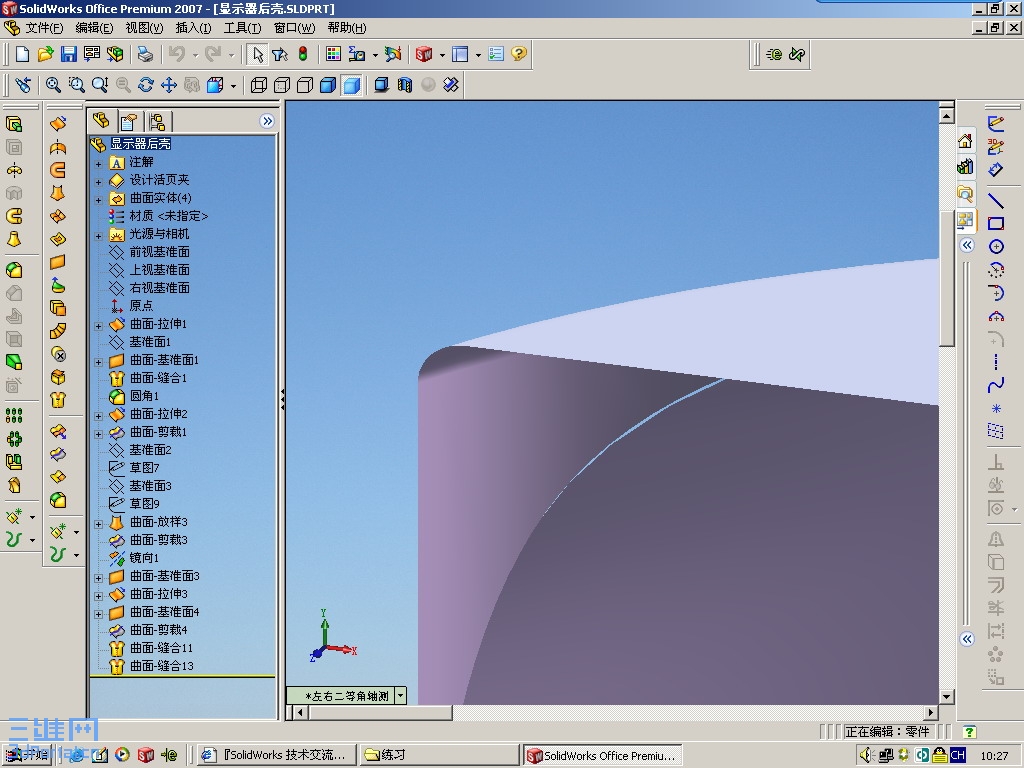Image resolution: width=1024 pixels, height=768 pixels.
Task: Open the 编辑(E) menu
Action: tap(94, 27)
